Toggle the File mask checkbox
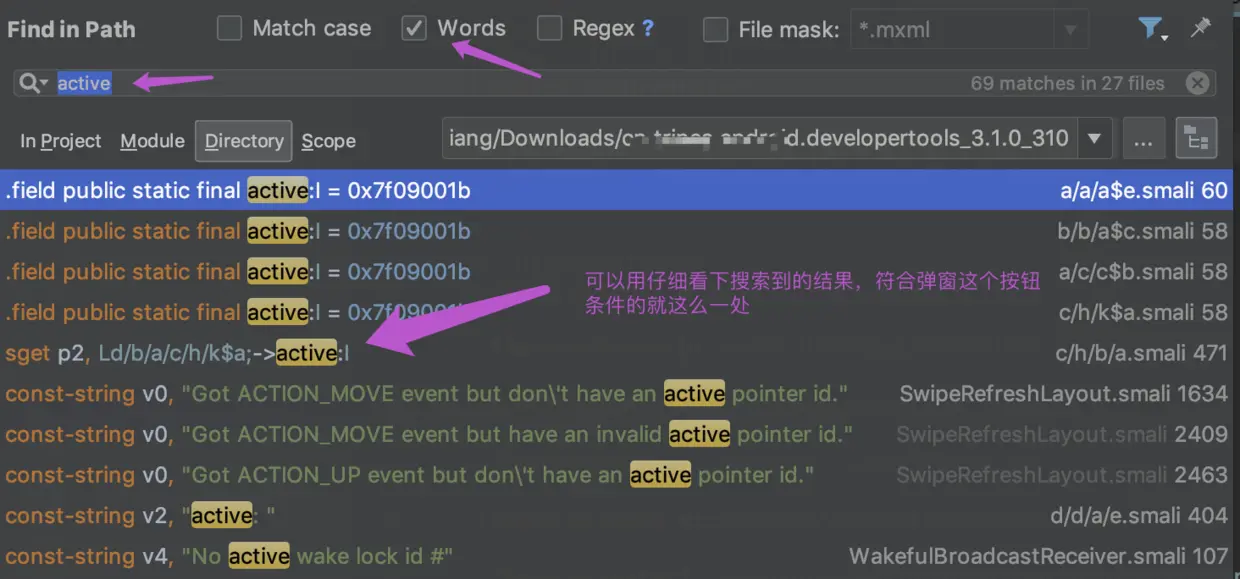1240x579 pixels. click(x=715, y=30)
